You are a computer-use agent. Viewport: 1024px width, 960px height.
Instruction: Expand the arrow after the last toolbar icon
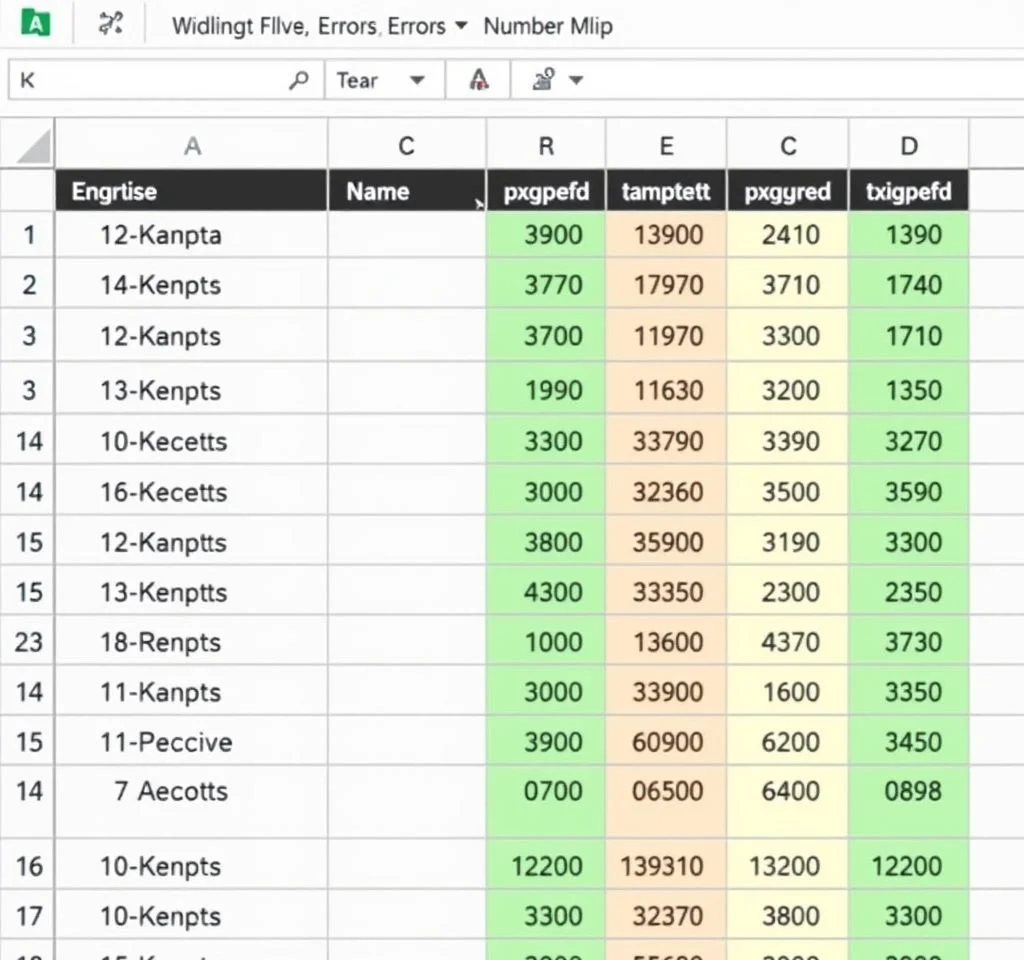coord(576,81)
